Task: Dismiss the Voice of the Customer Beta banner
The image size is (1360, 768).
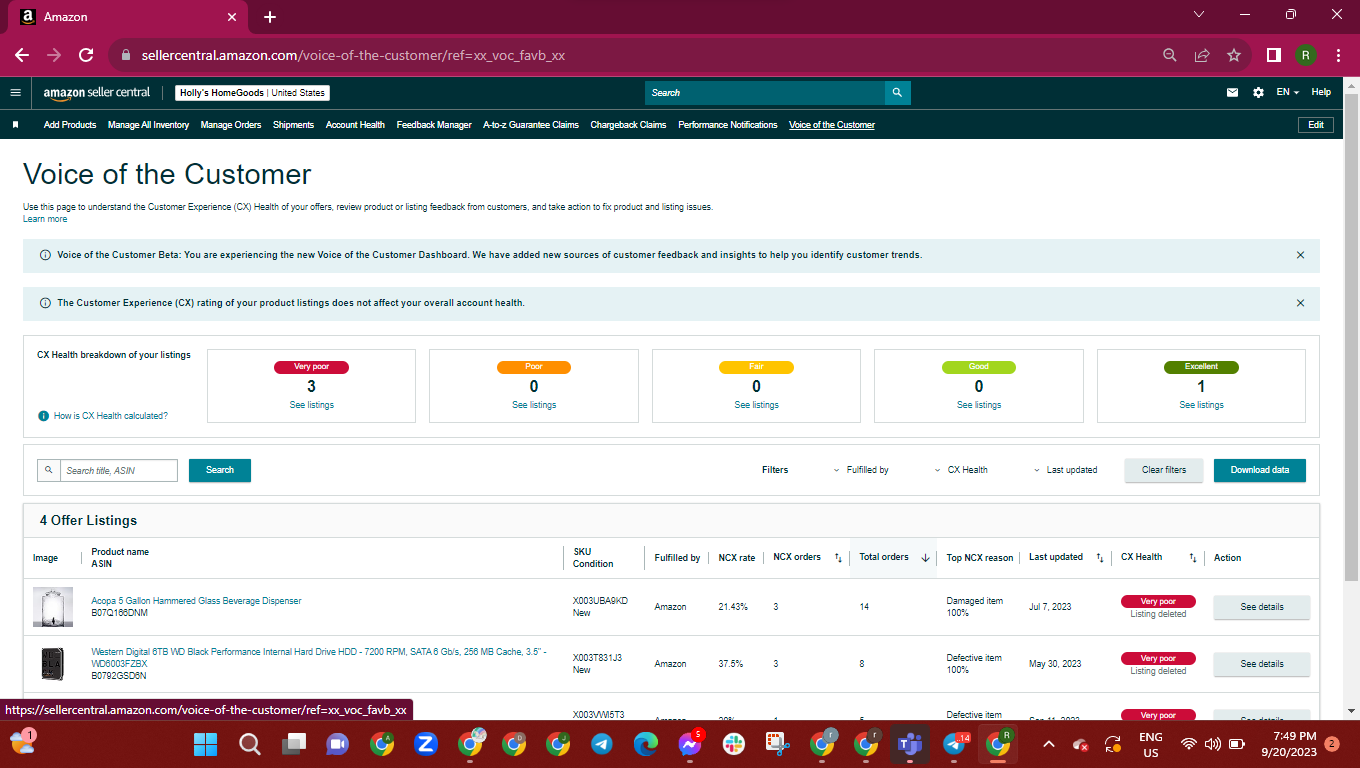Action: (x=1300, y=255)
